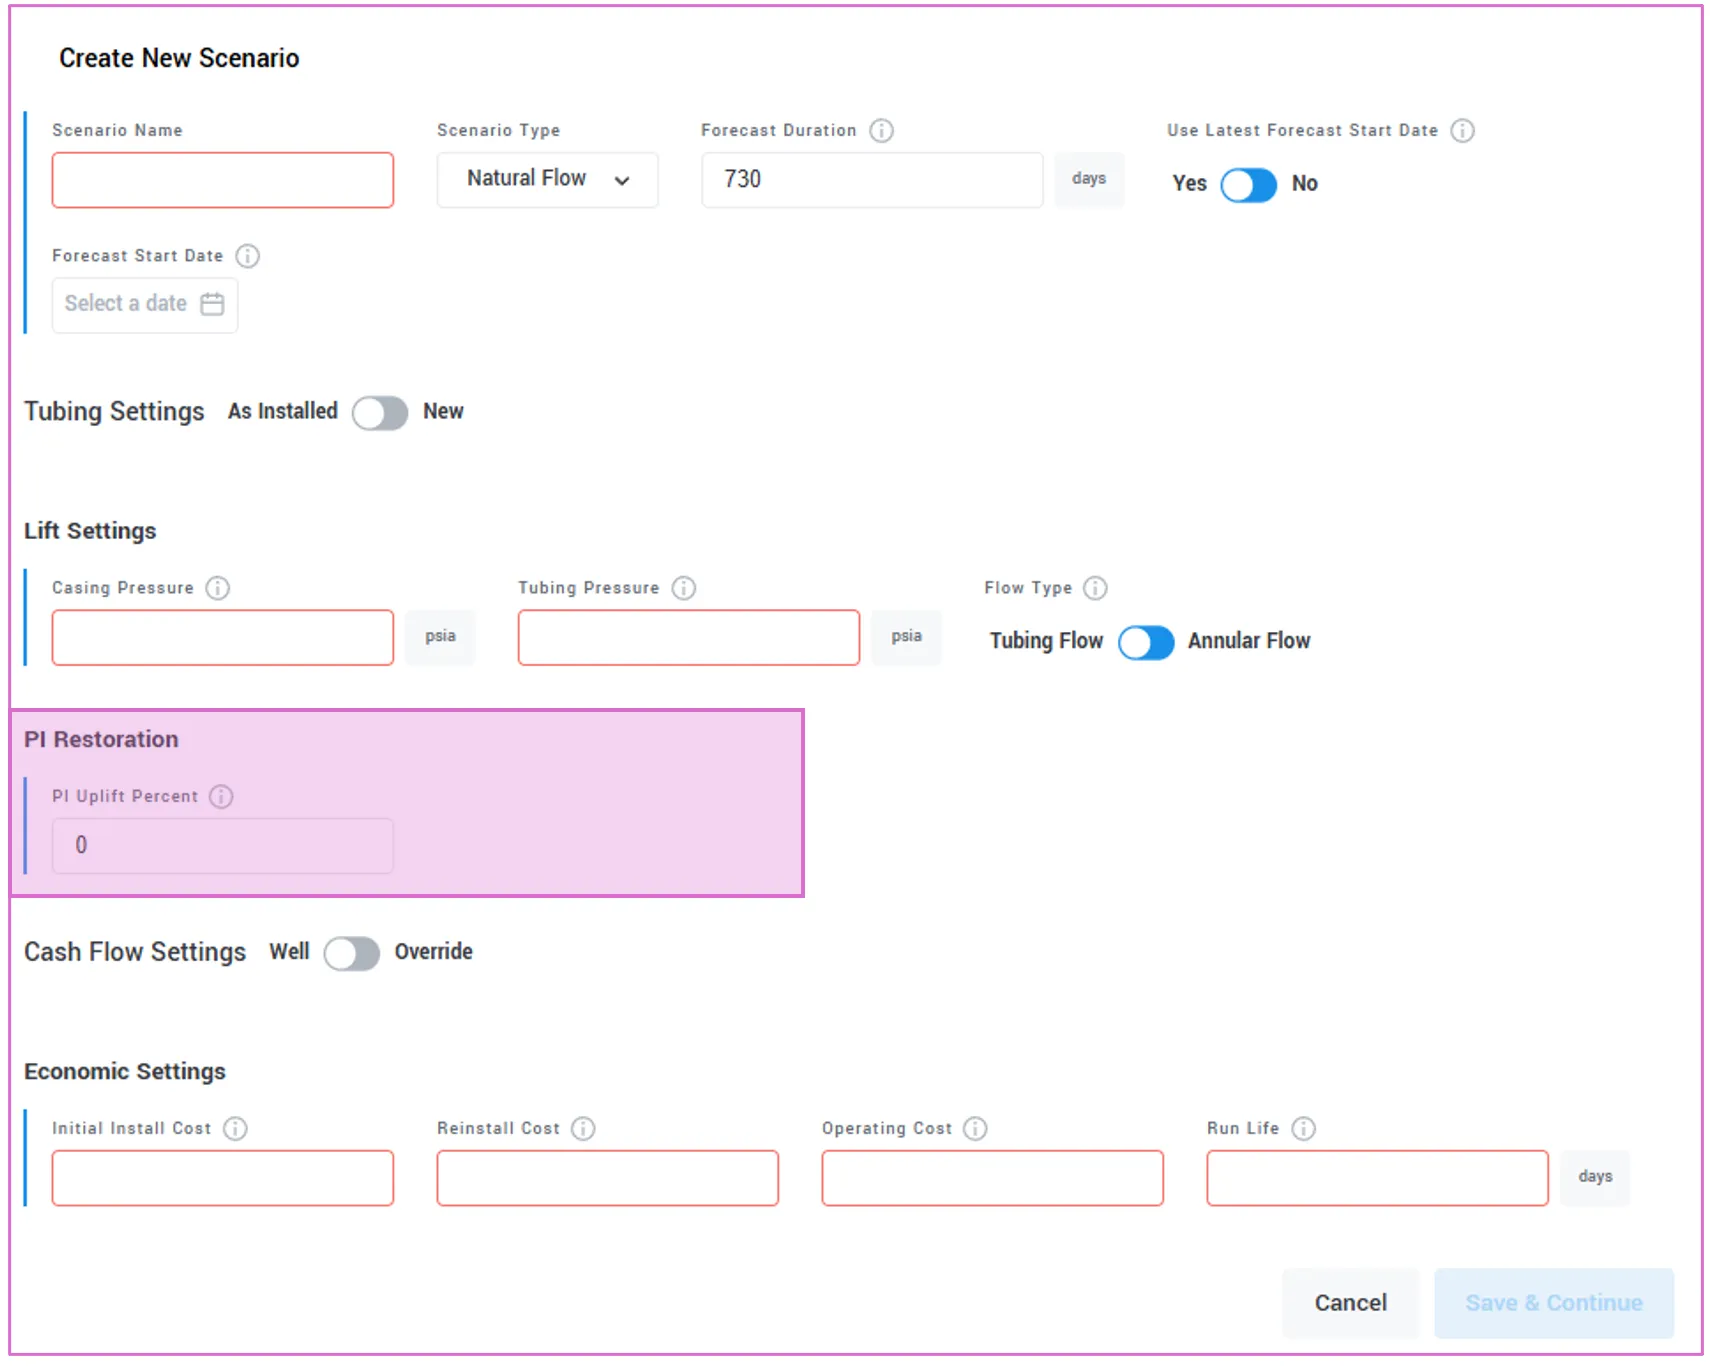Click the Reinstall Cost info icon
The height and width of the screenshot is (1366, 1710).
[x=583, y=1129]
